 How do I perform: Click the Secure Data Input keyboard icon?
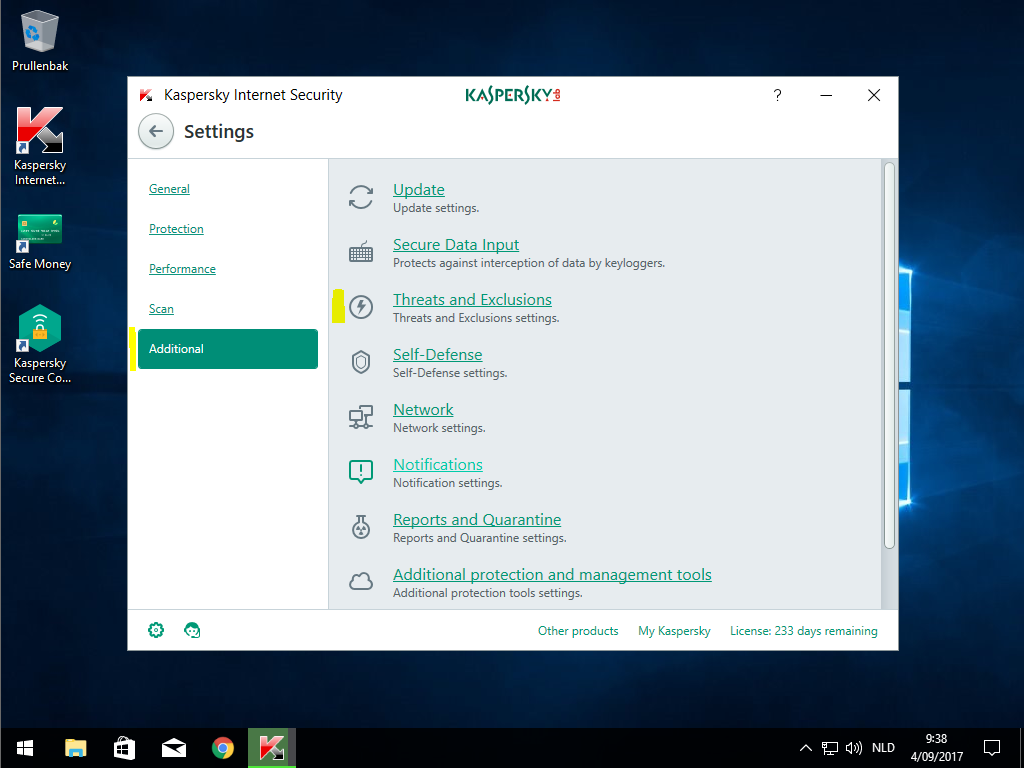[360, 252]
